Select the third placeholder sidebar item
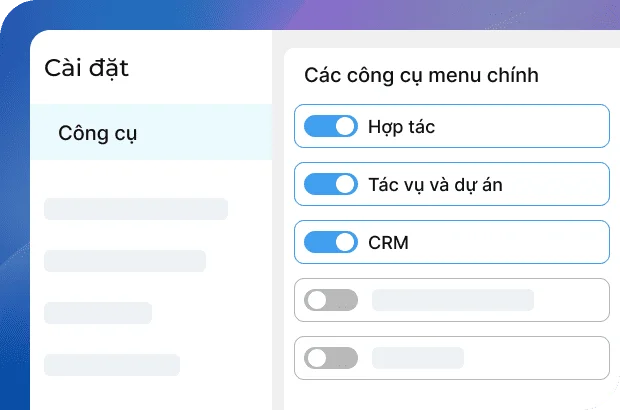The image size is (620, 410). 98,313
